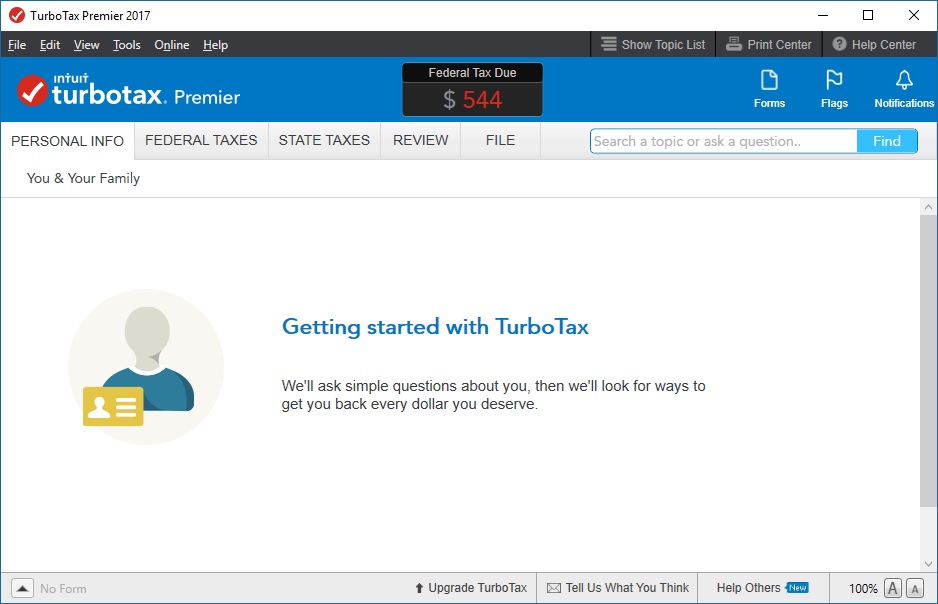Open the Help menu
Viewport: 938px width, 604px height.
(x=215, y=45)
